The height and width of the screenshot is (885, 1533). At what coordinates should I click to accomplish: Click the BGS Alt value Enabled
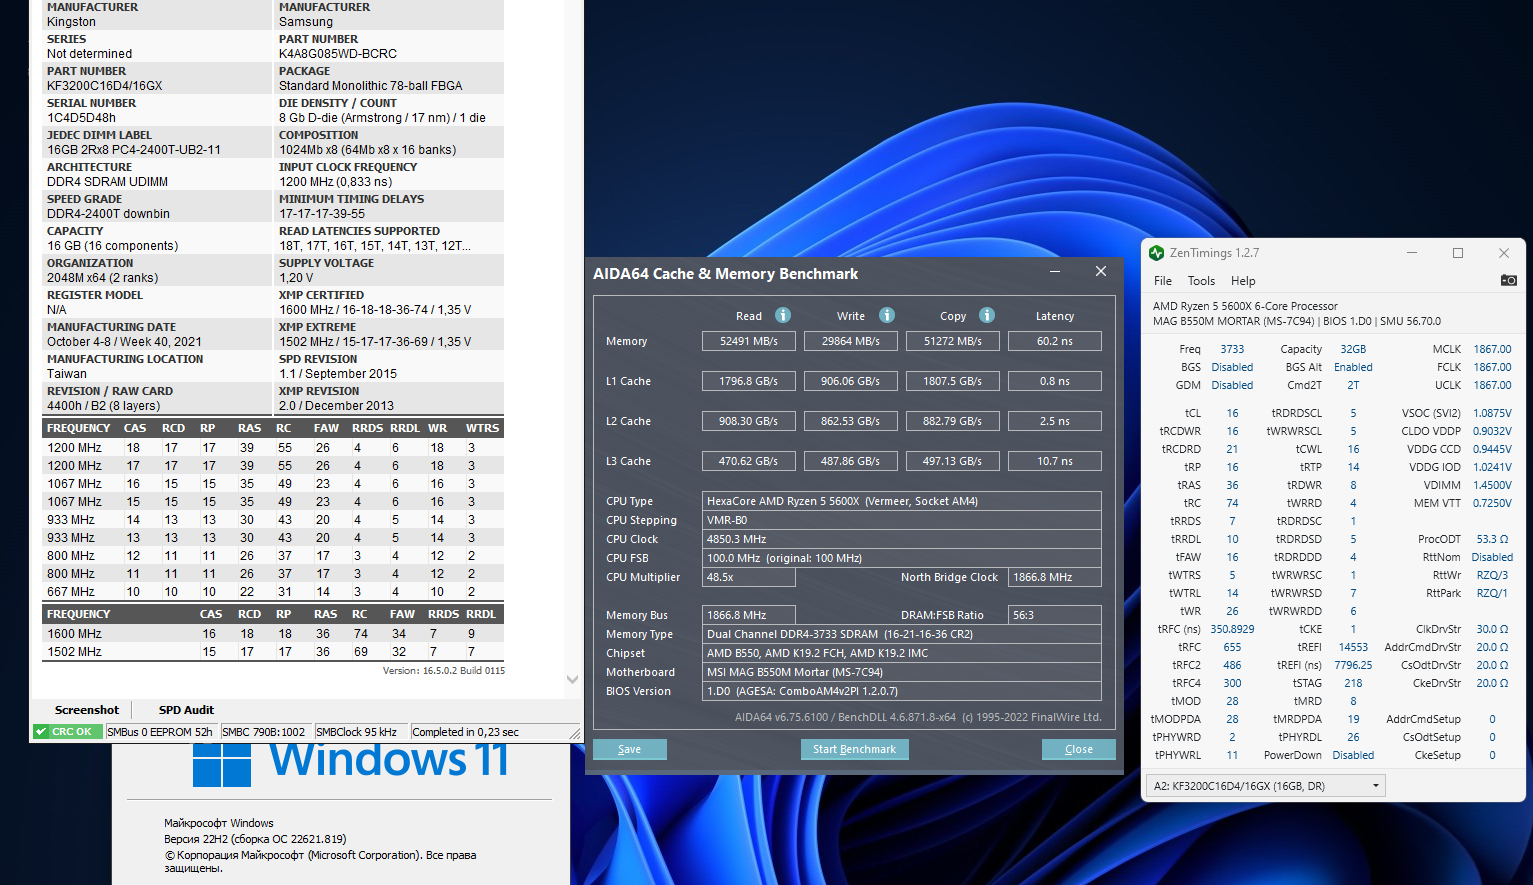pos(1353,367)
